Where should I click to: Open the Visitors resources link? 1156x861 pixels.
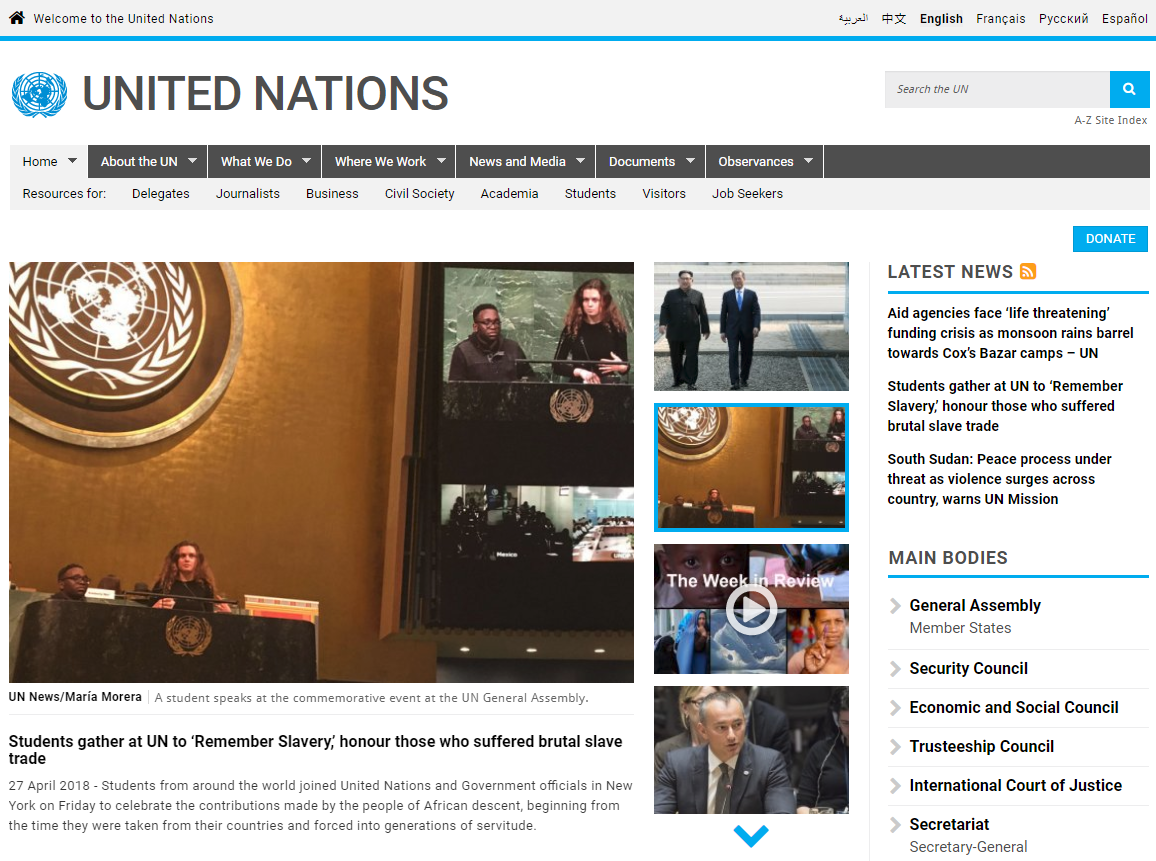664,193
